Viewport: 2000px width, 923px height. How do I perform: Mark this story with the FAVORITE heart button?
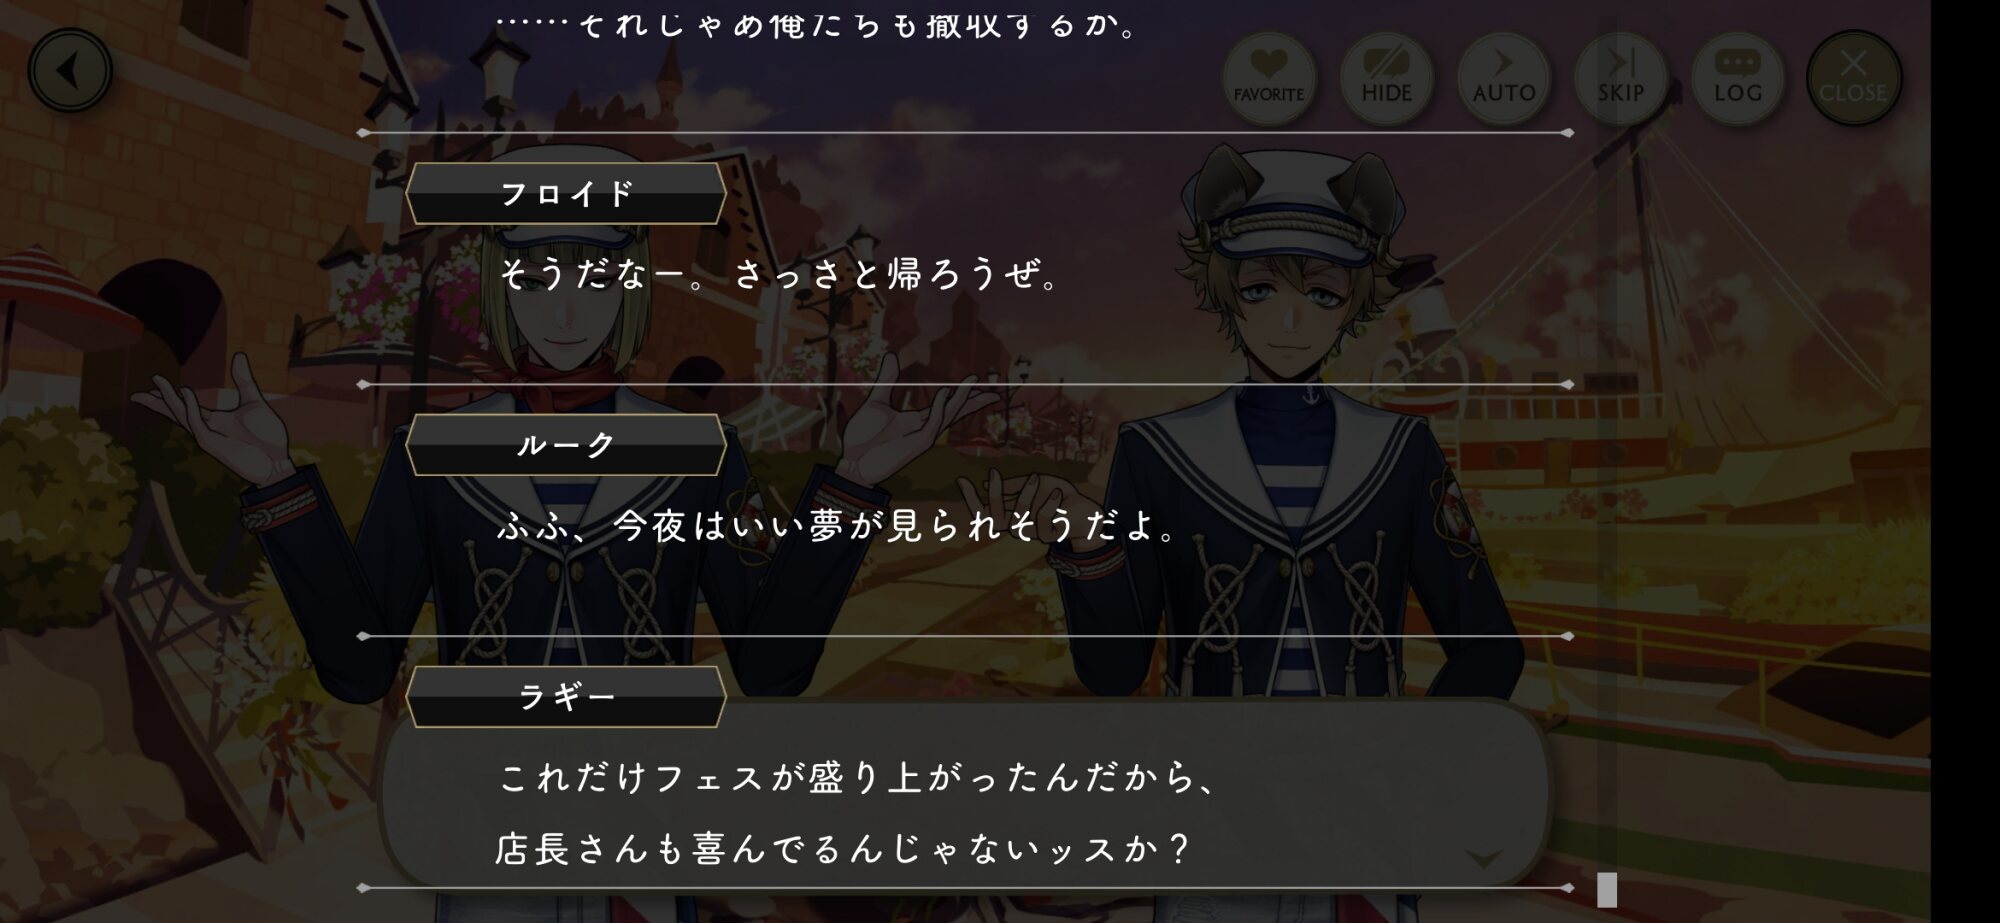1269,78
